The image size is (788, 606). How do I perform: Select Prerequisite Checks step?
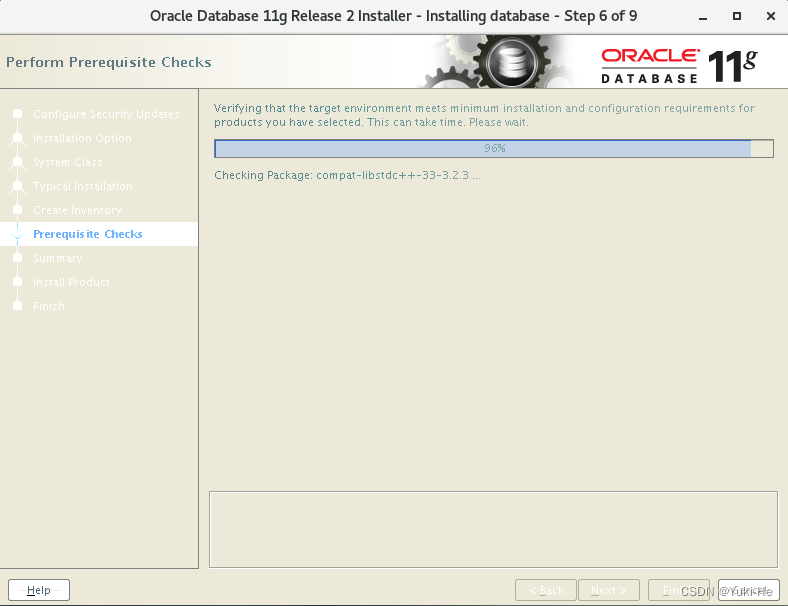tap(87, 234)
